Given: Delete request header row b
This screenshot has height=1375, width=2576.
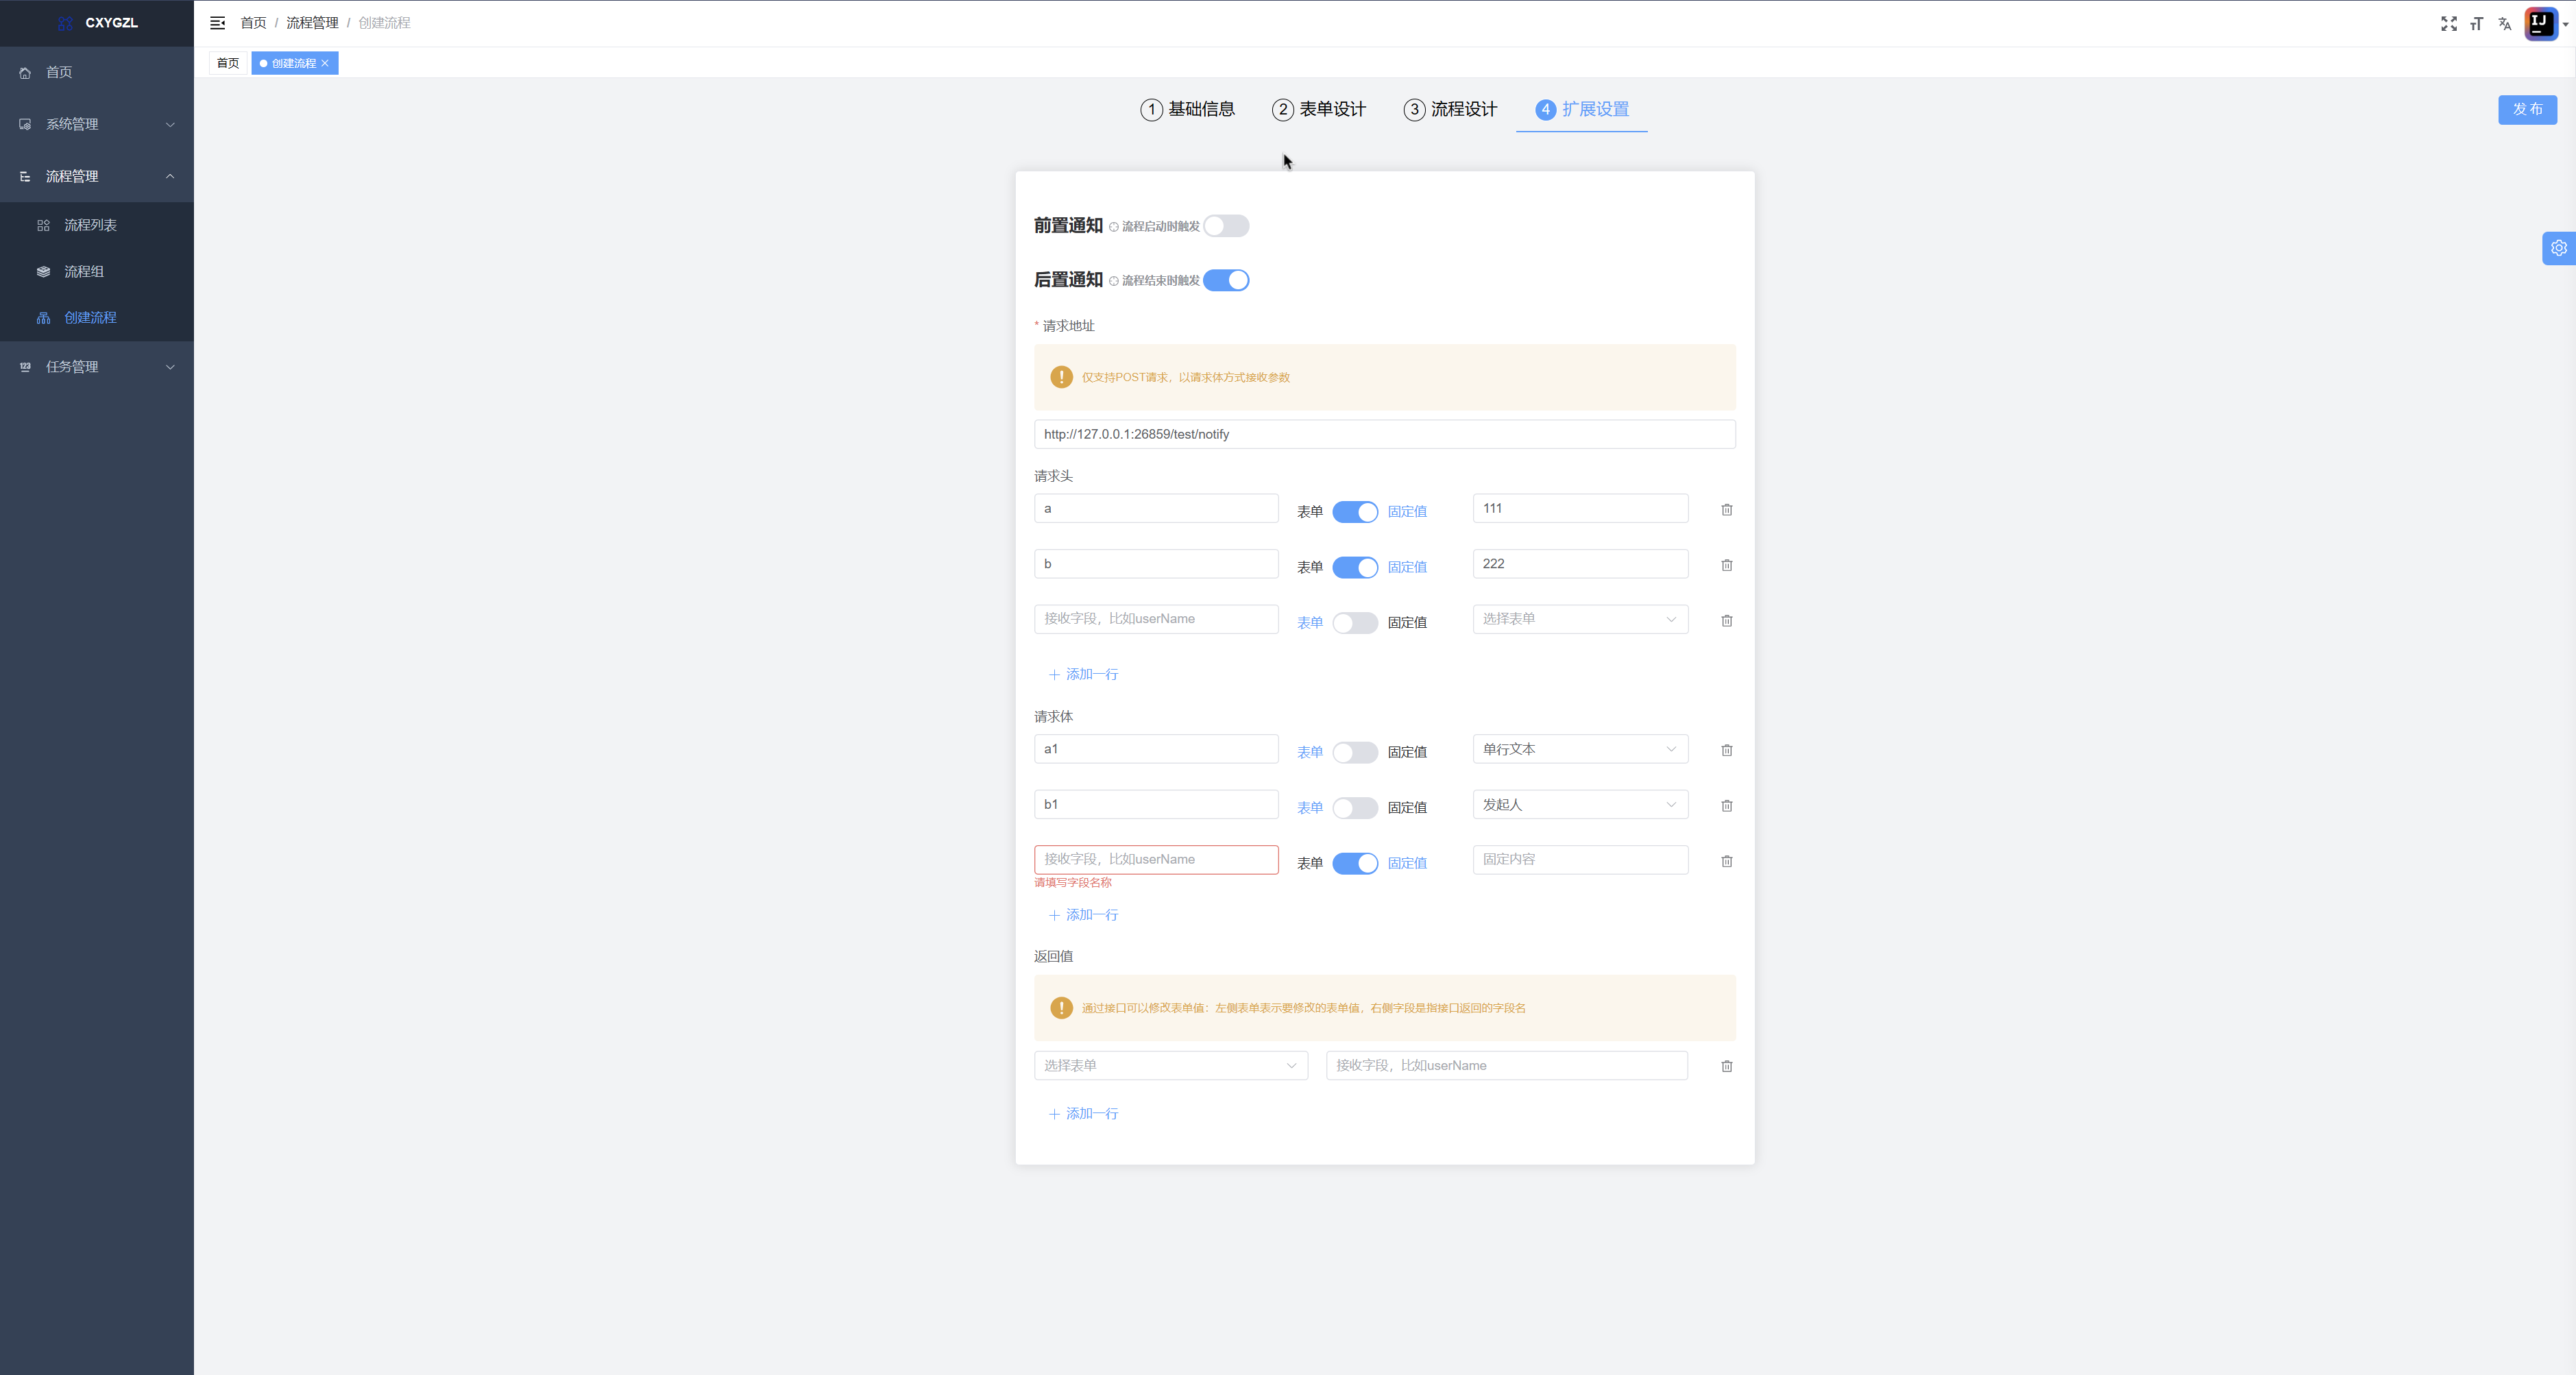Looking at the screenshot, I should click(1727, 565).
